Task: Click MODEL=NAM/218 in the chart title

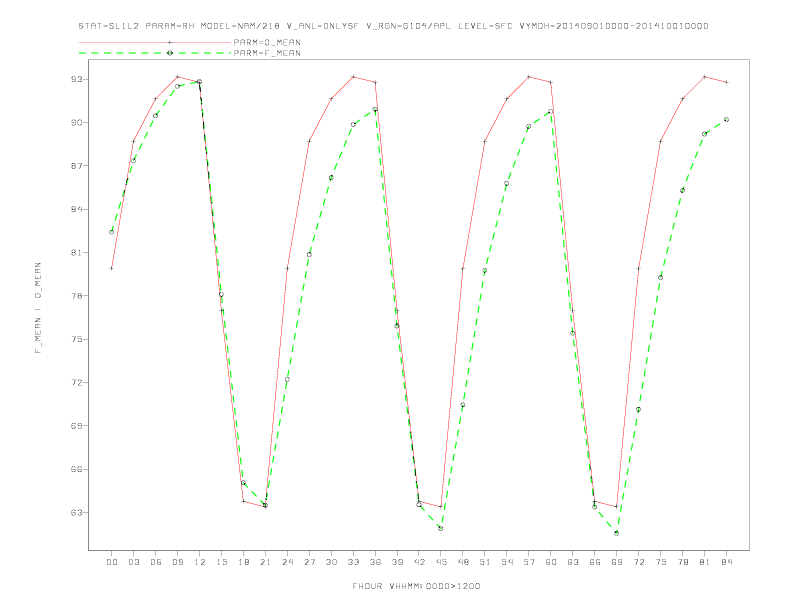Action: tap(240, 26)
